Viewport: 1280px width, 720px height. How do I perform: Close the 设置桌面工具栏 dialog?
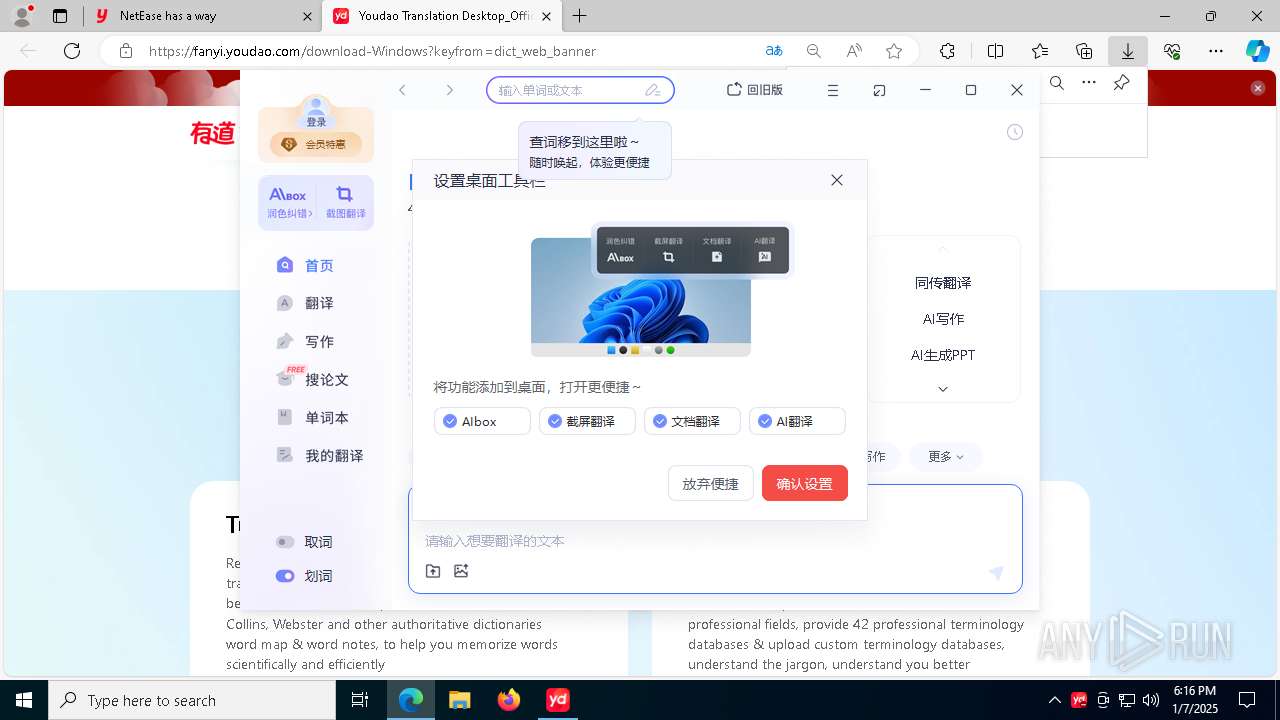pyautogui.click(x=837, y=180)
